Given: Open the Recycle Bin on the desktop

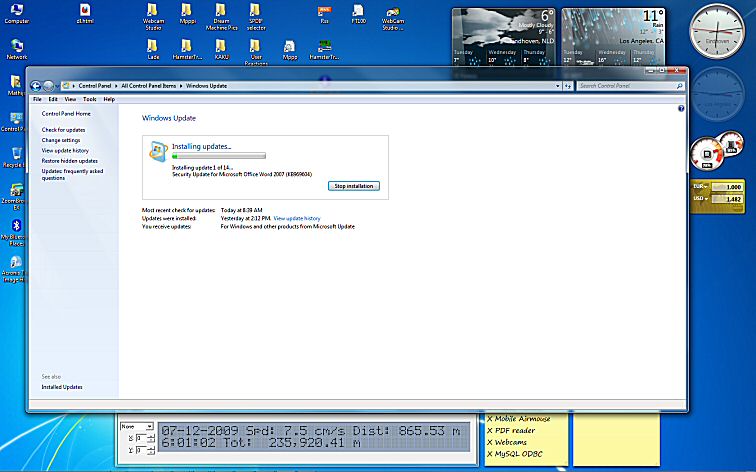Looking at the screenshot, I should tap(14, 158).
